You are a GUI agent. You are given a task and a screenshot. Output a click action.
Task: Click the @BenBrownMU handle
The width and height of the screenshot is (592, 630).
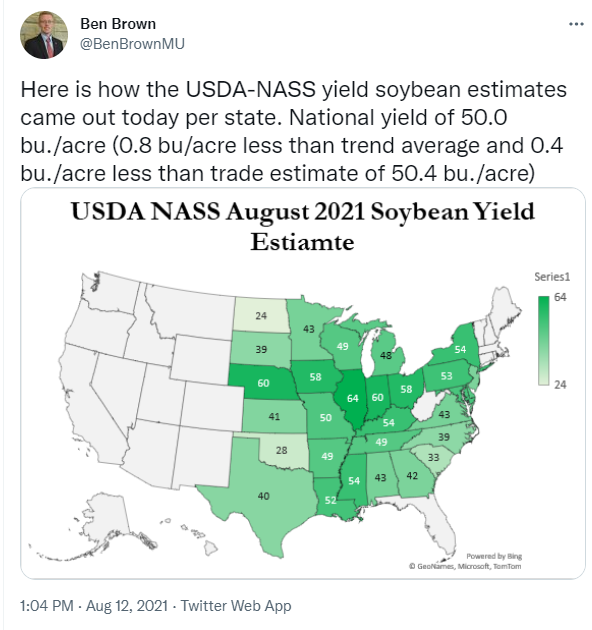pos(132,43)
